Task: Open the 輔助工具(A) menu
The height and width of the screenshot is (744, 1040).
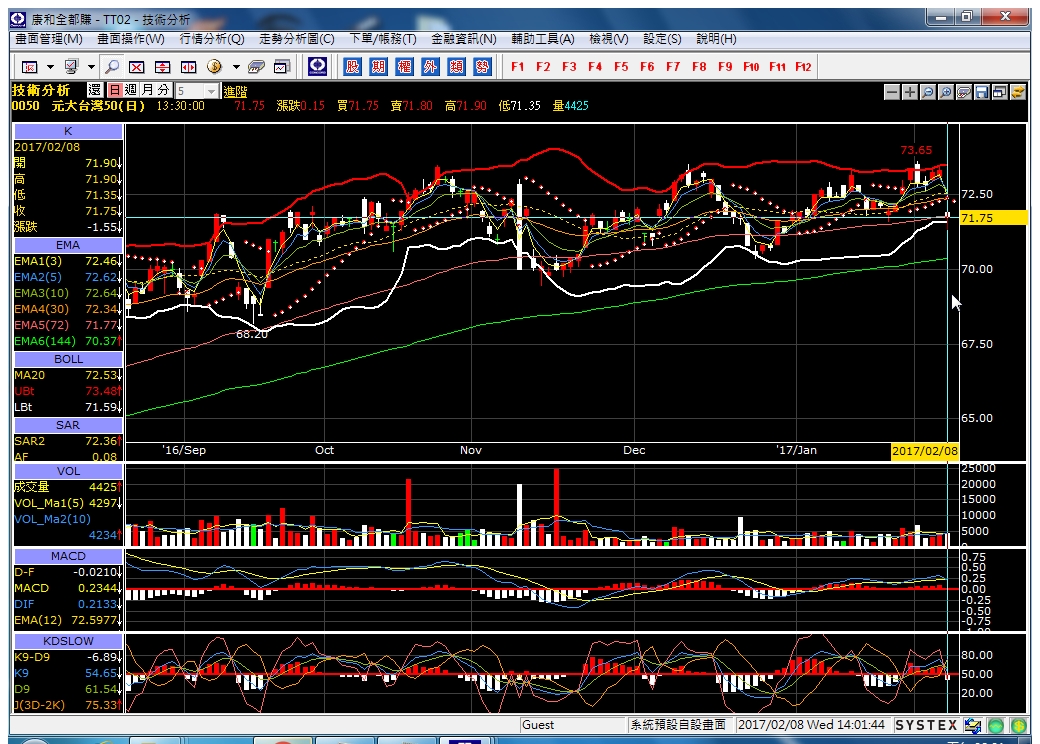Action: [x=543, y=39]
